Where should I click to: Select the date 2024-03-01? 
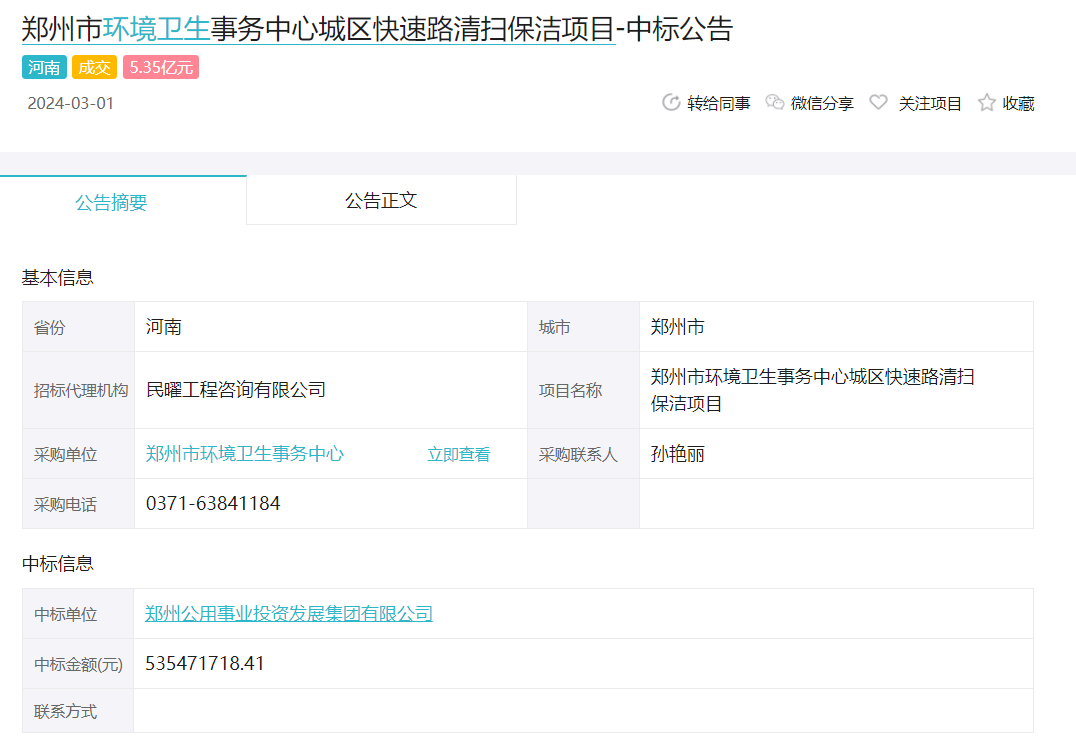click(71, 104)
